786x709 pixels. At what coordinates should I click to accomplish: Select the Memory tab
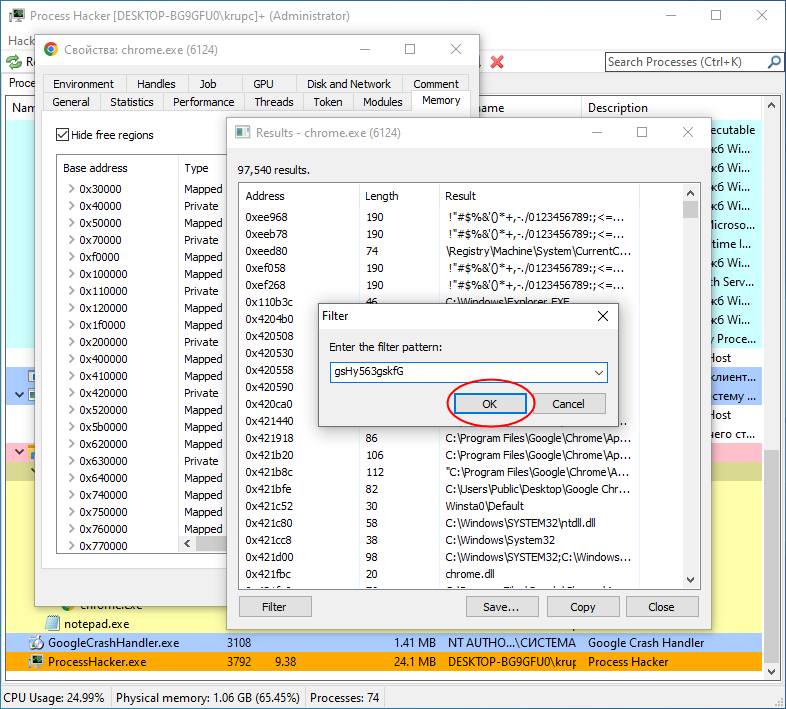pyautogui.click(x=441, y=100)
